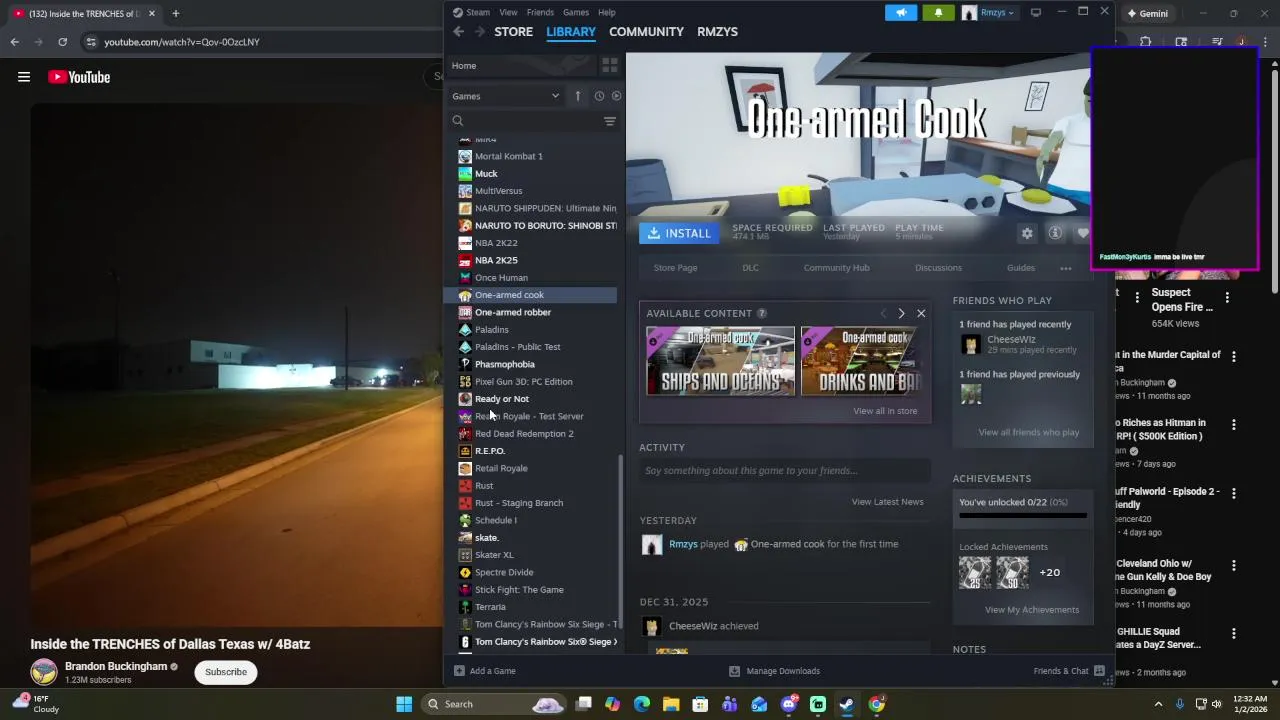Open the library collections grid view icon
Screen dimensions: 1280x720
pyautogui.click(x=609, y=66)
